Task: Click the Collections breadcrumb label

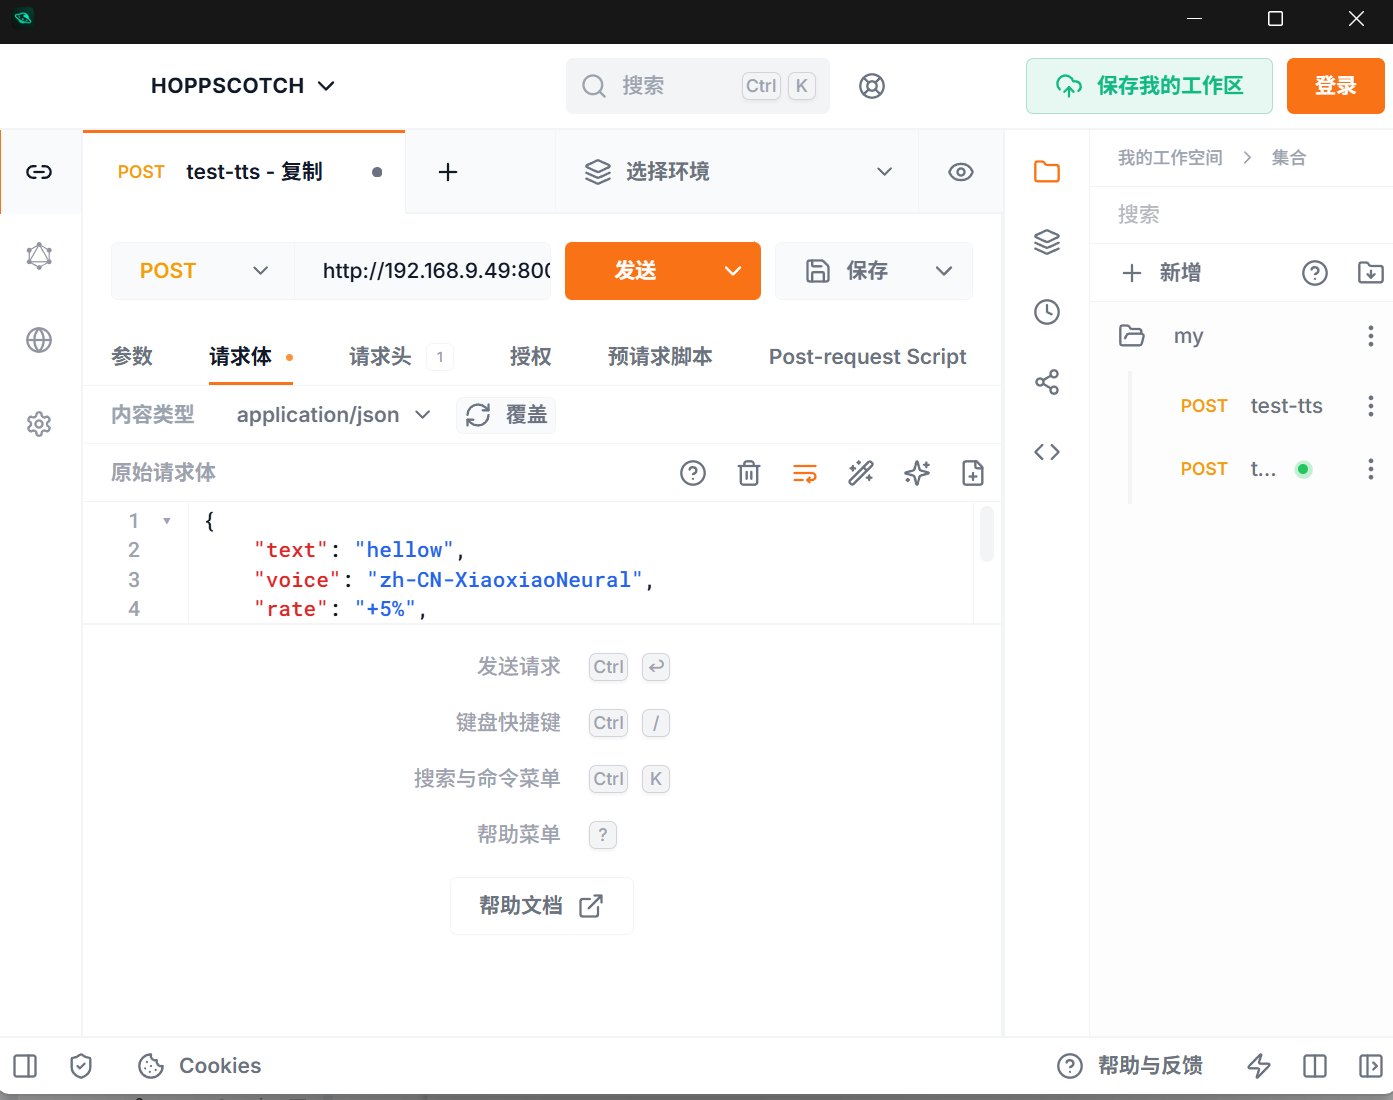Action: click(1289, 158)
